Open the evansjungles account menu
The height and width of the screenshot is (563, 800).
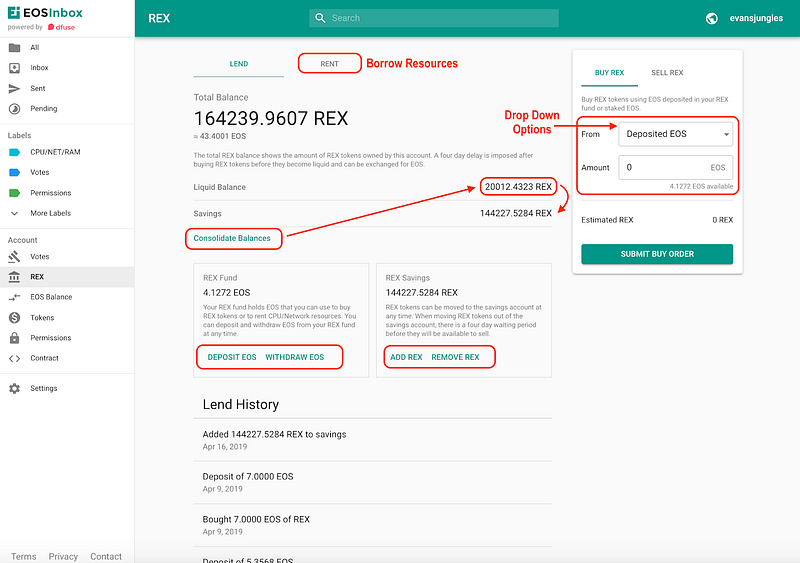(756, 18)
